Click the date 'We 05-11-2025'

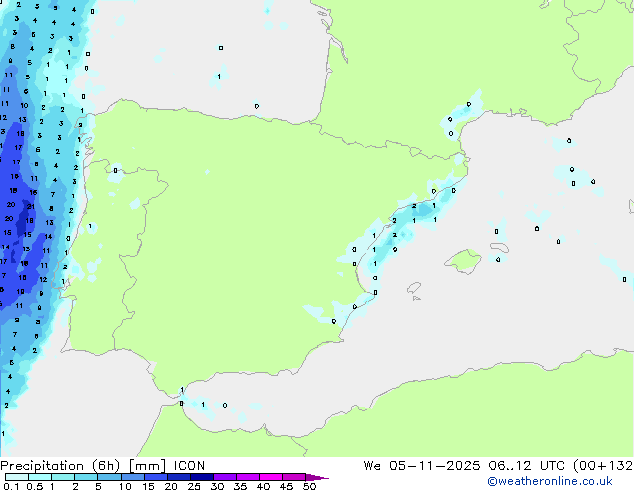(x=422, y=466)
